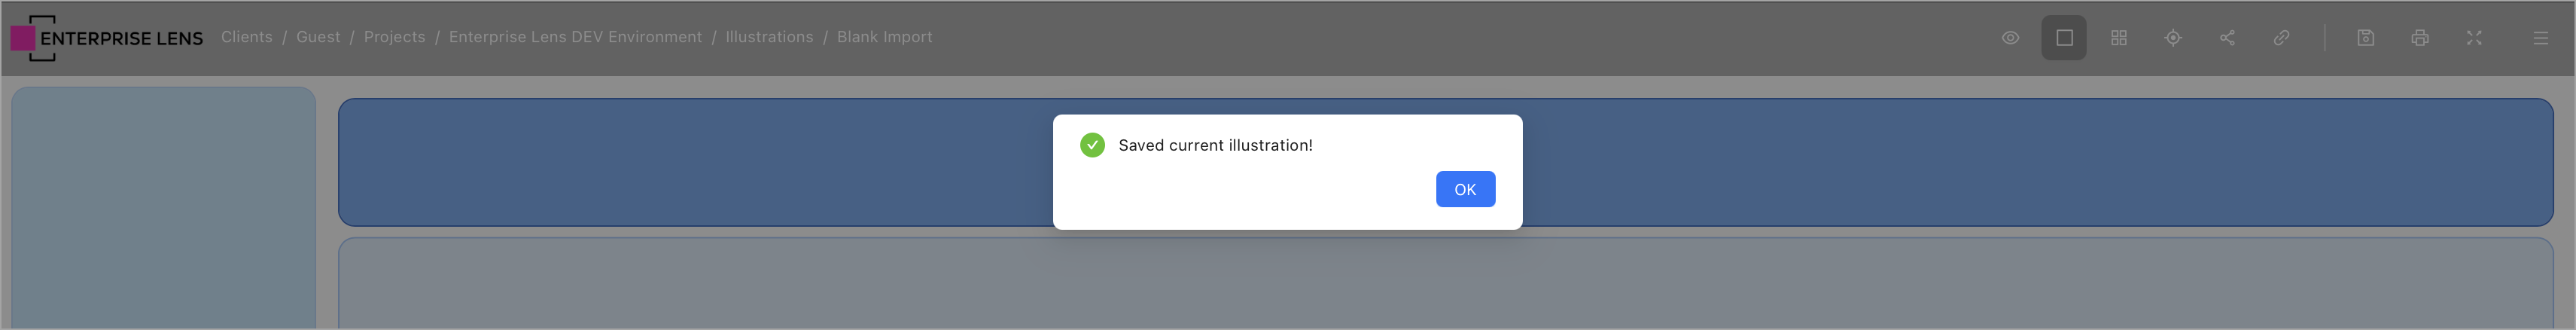Screen dimensions: 2576x330
Task: Click OK to dismiss the saved dialog
Action: click(x=1465, y=189)
